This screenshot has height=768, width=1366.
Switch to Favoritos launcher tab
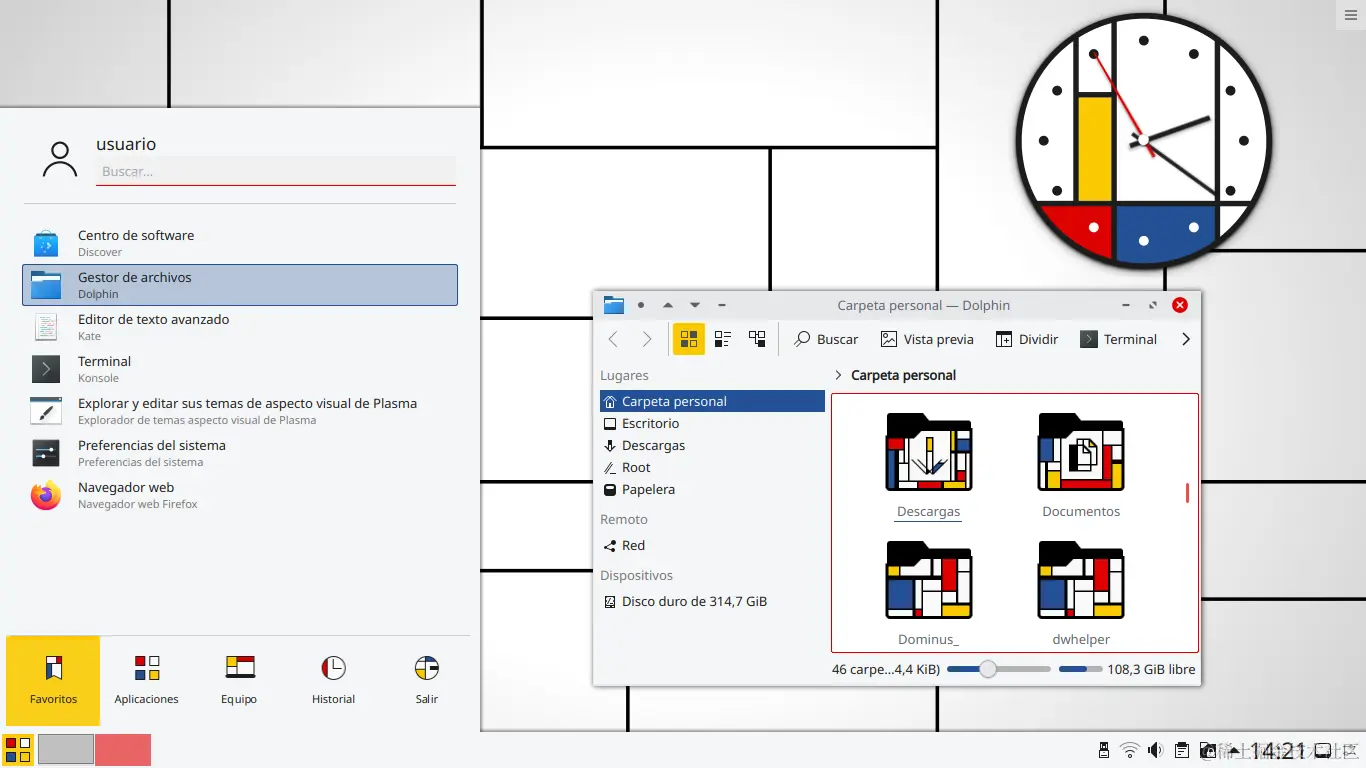coord(53,680)
